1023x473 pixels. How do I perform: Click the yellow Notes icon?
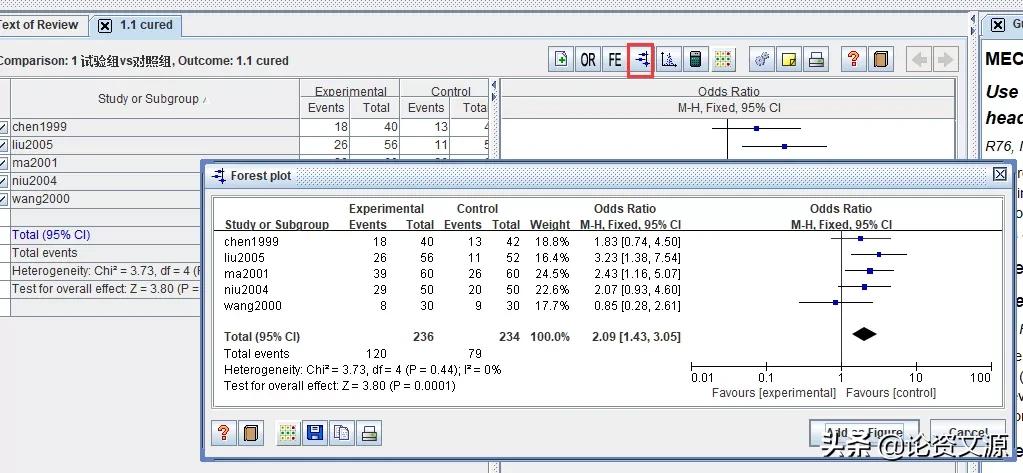789,60
